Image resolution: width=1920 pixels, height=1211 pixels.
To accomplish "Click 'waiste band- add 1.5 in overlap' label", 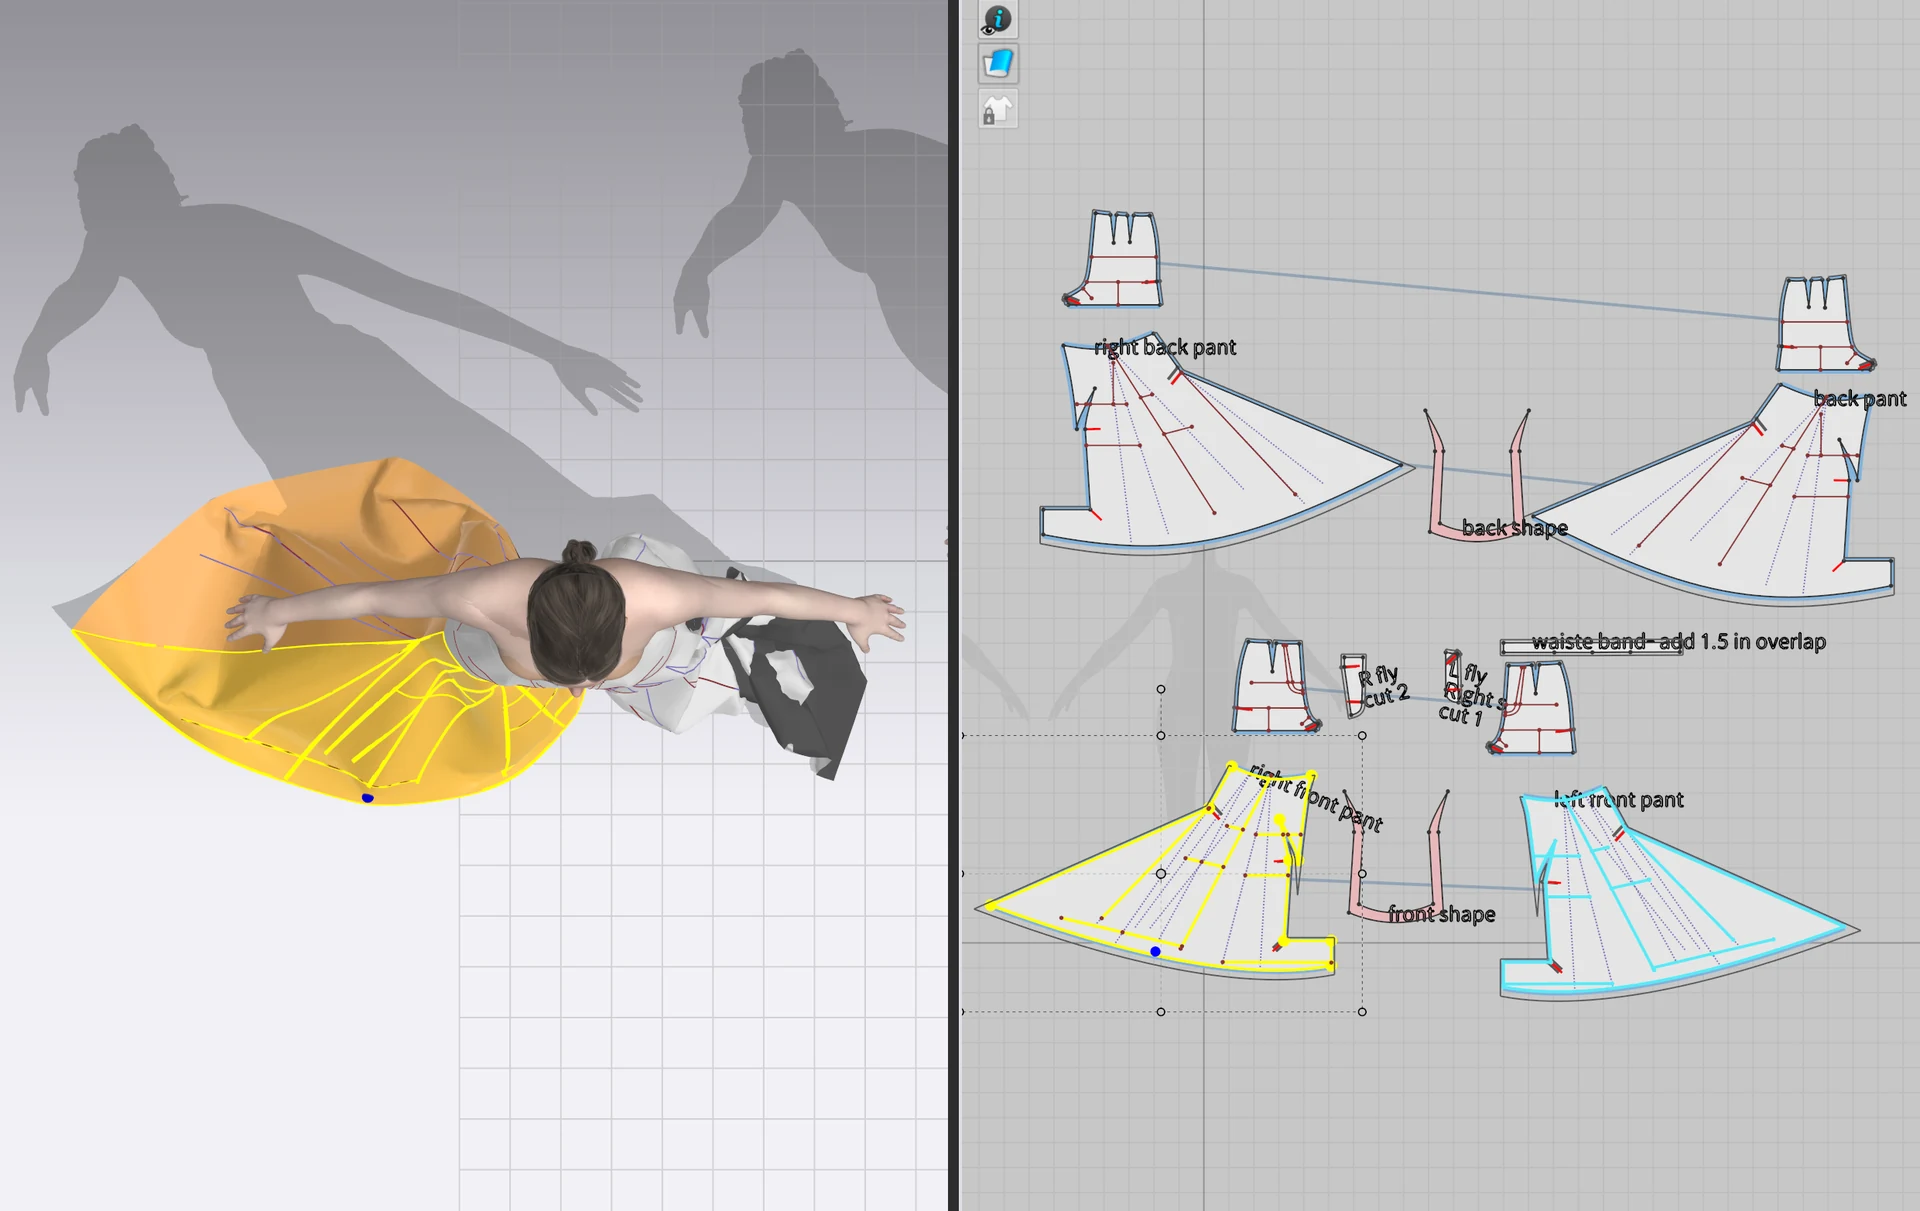I will [1679, 642].
